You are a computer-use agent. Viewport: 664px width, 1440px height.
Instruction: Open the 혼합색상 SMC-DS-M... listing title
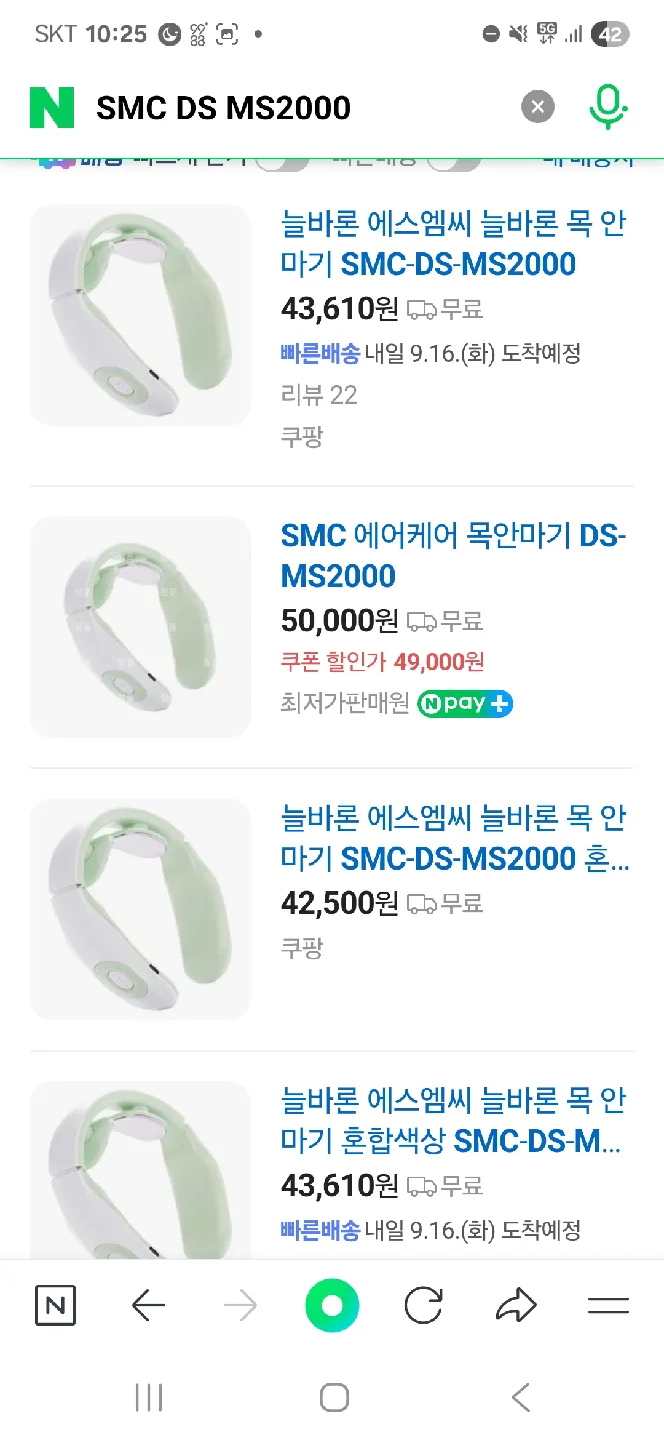click(452, 1121)
